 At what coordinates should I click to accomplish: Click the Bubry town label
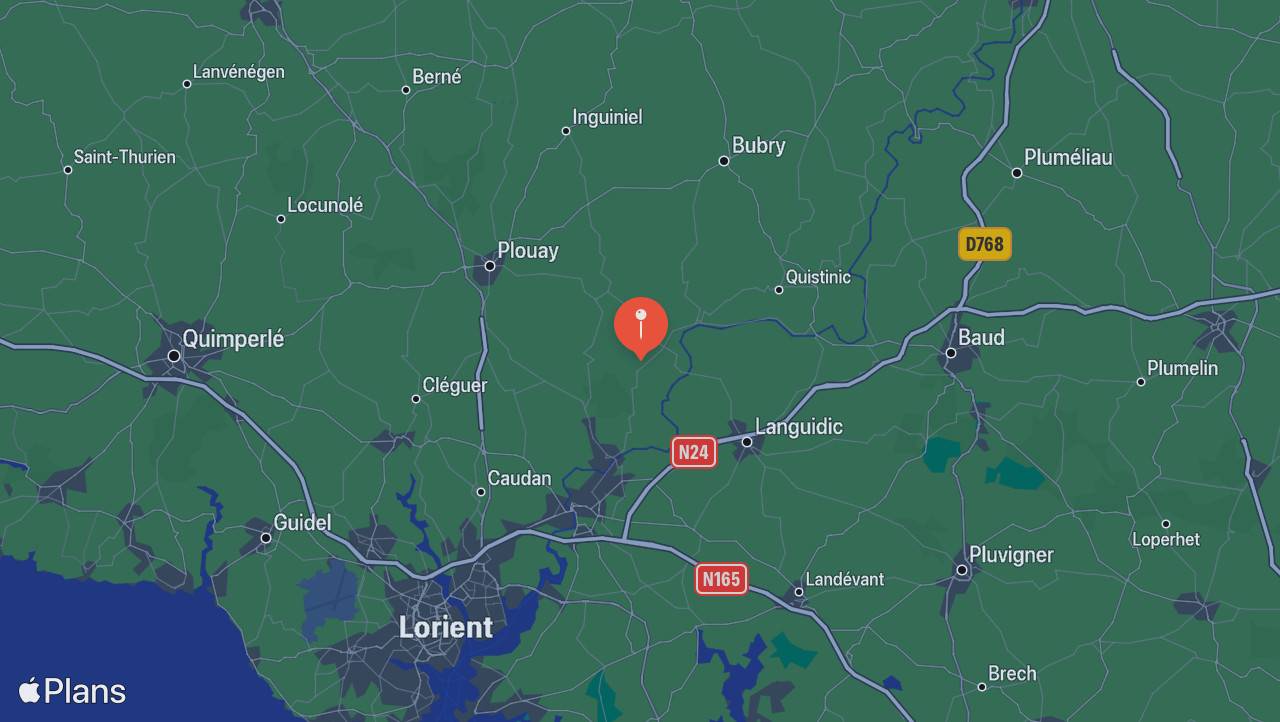pos(758,145)
